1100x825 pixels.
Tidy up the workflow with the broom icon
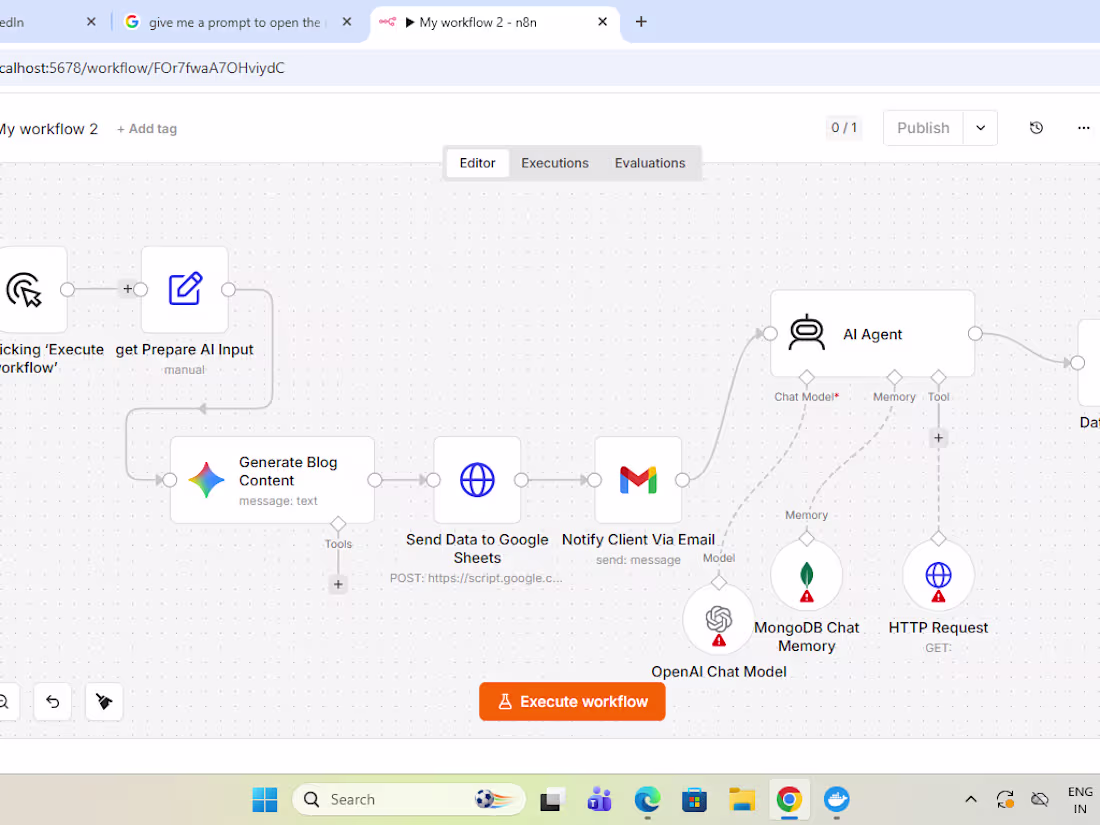104,702
